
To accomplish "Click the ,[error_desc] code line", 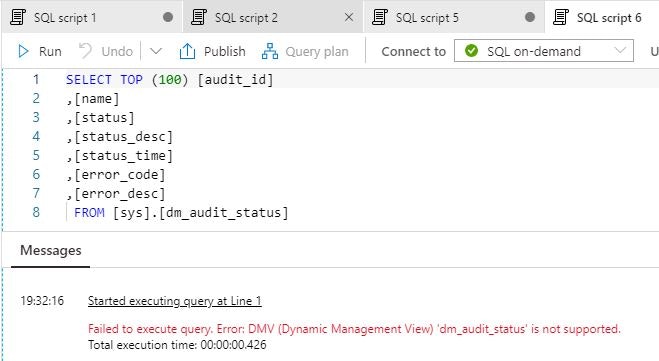I will click(x=116, y=193).
